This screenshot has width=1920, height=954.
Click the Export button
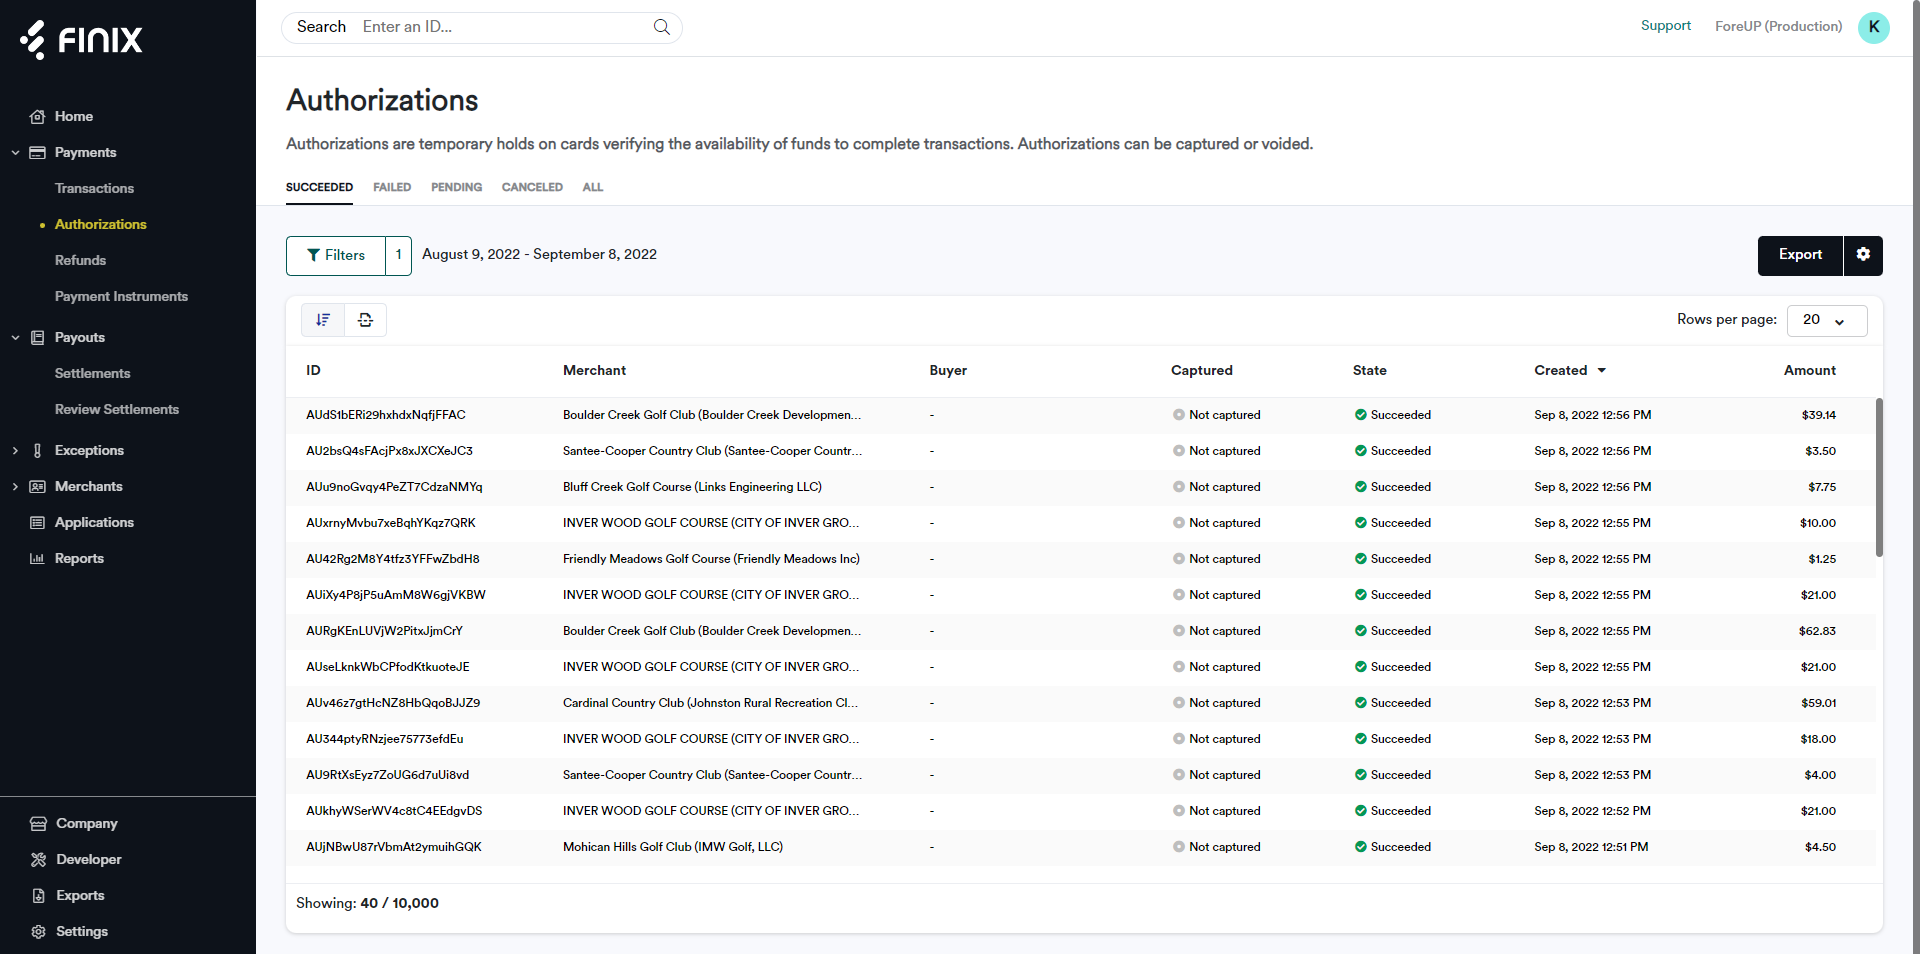tap(1799, 255)
